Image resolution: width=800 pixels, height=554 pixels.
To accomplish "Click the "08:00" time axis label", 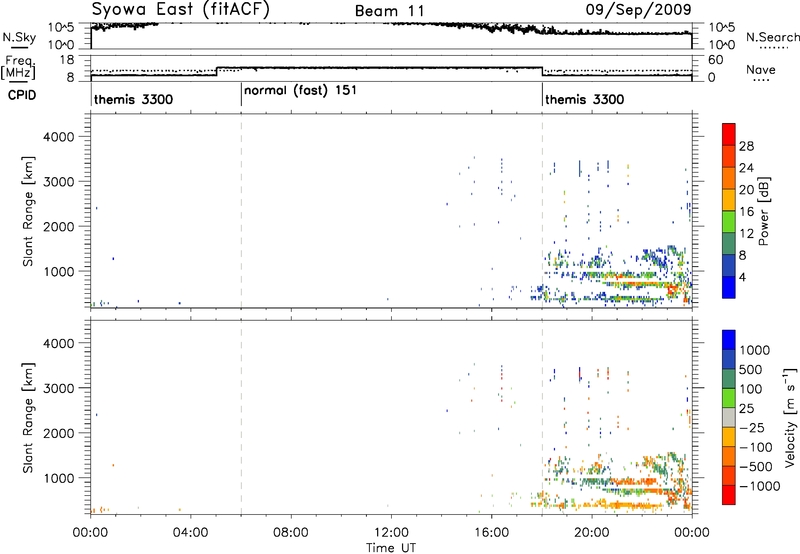I will click(290, 533).
